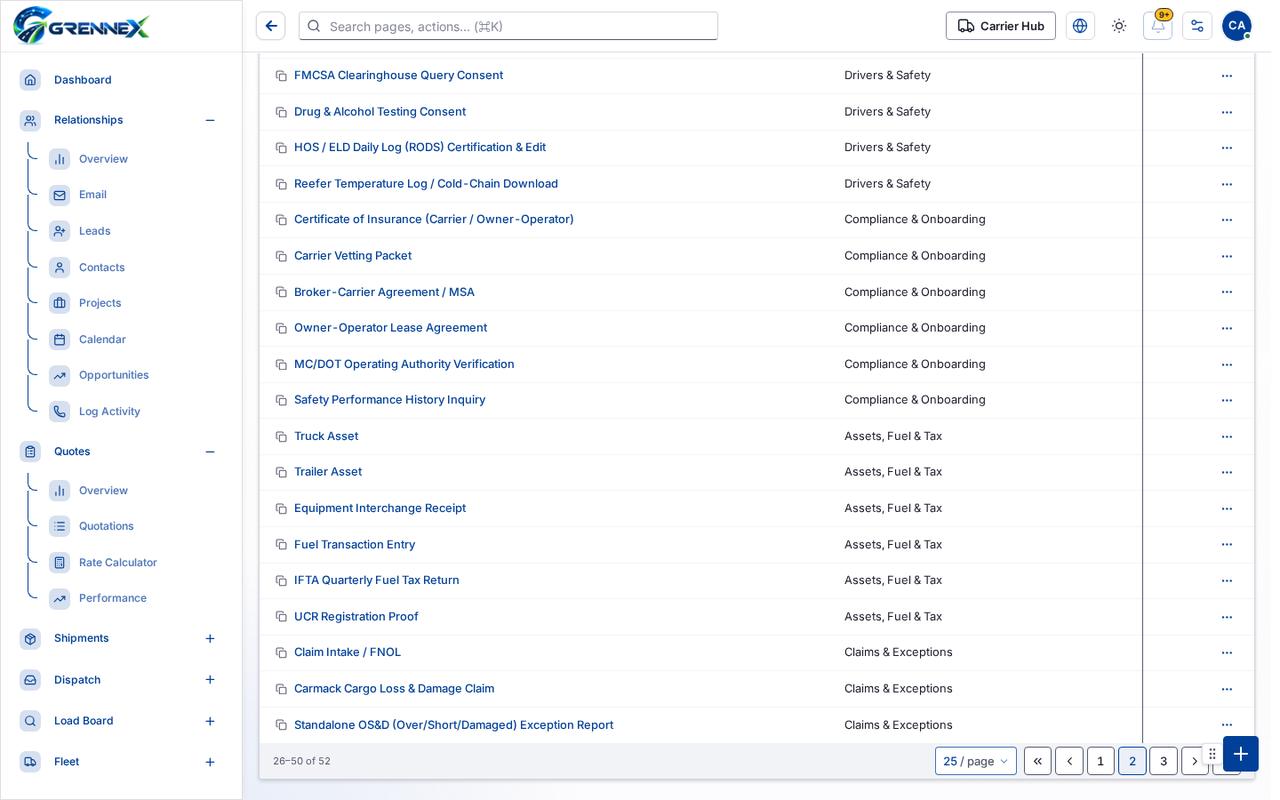Open the Rate Calculator icon
This screenshot has width=1280, height=800.
click(x=60, y=563)
